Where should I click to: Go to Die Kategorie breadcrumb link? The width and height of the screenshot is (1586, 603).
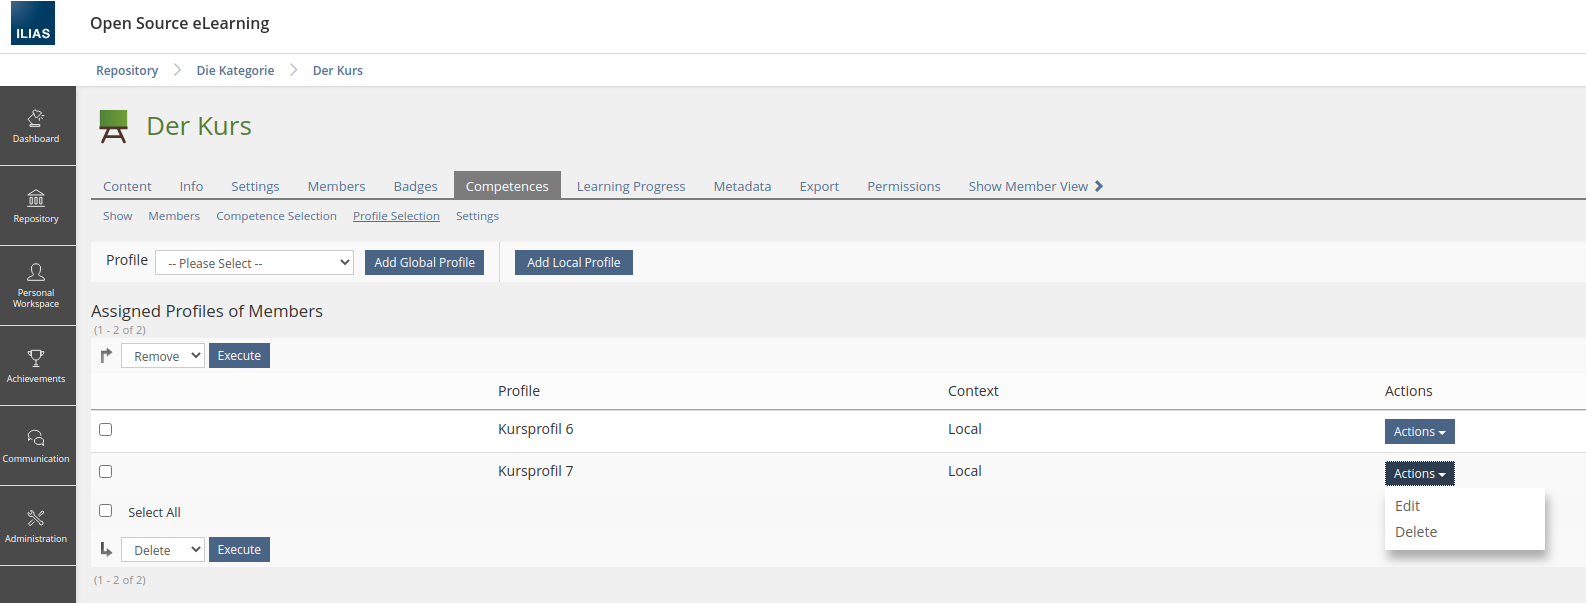(x=235, y=71)
